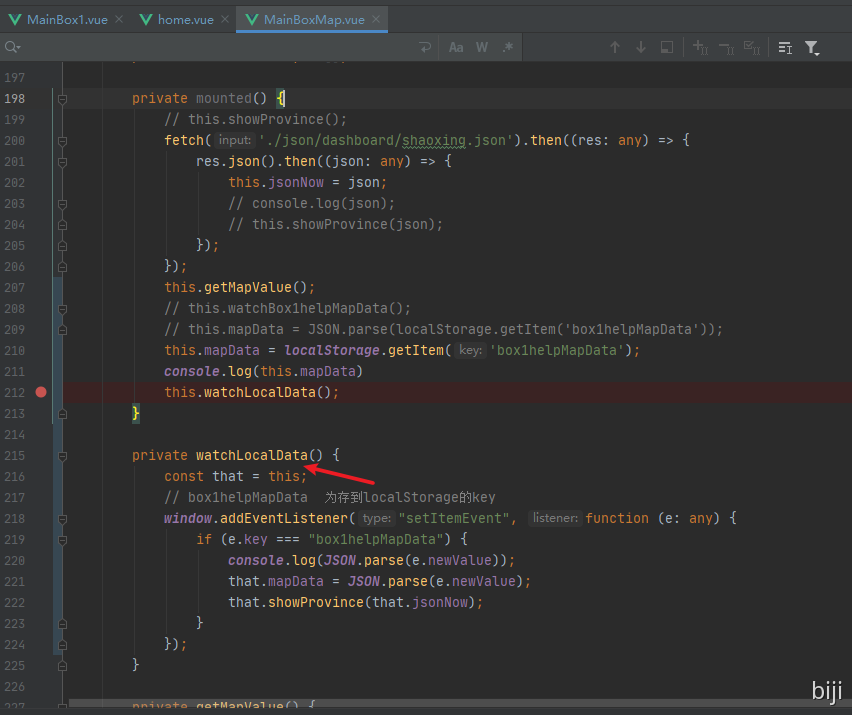Collapse watchLocalData() method at line 215

click(x=62, y=456)
